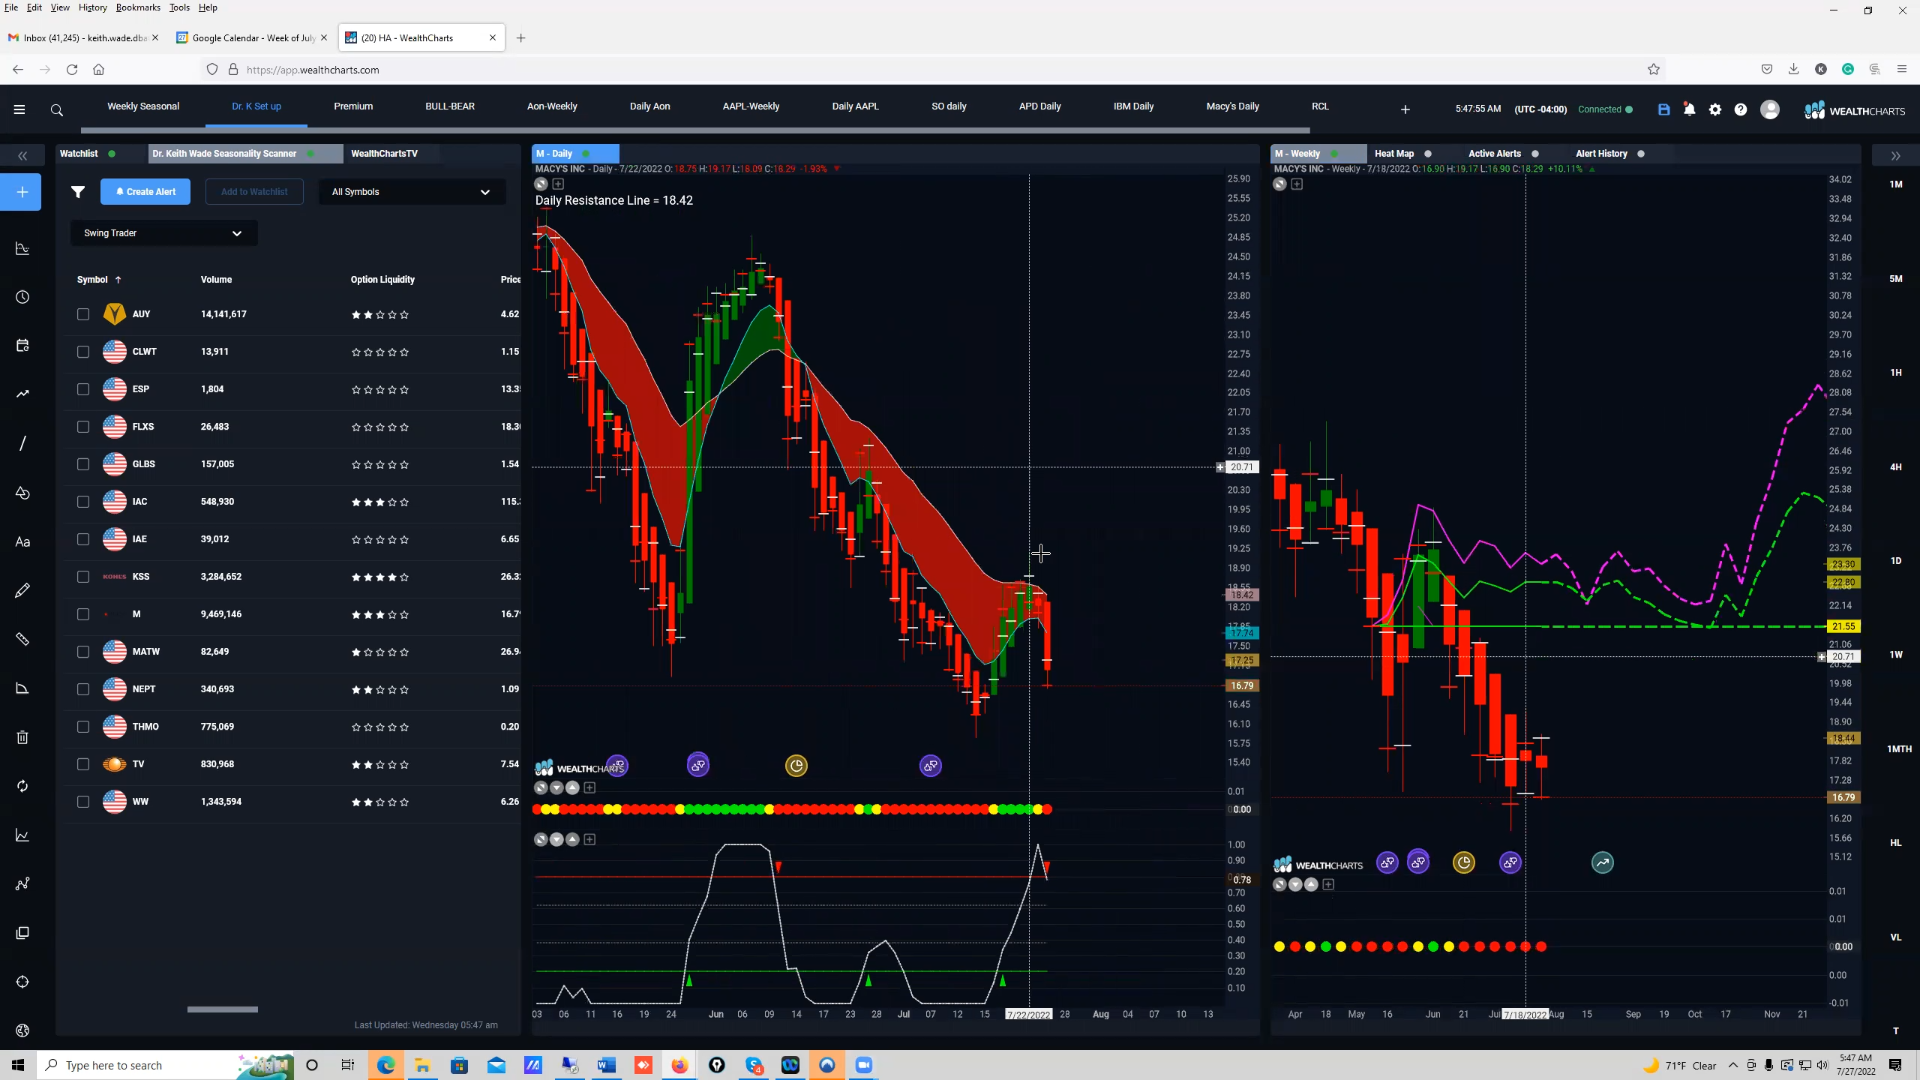Open the clock icon in left sidebar
The image size is (1920, 1080).
tap(22, 298)
